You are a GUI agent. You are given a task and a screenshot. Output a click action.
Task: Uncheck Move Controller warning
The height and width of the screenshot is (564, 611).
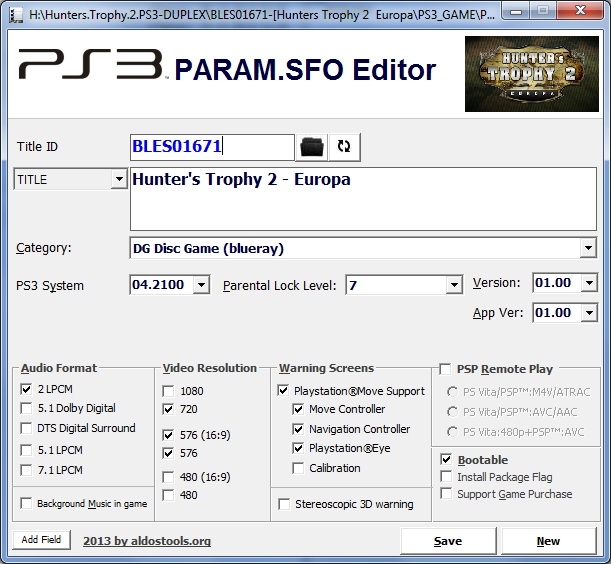[x=298, y=409]
